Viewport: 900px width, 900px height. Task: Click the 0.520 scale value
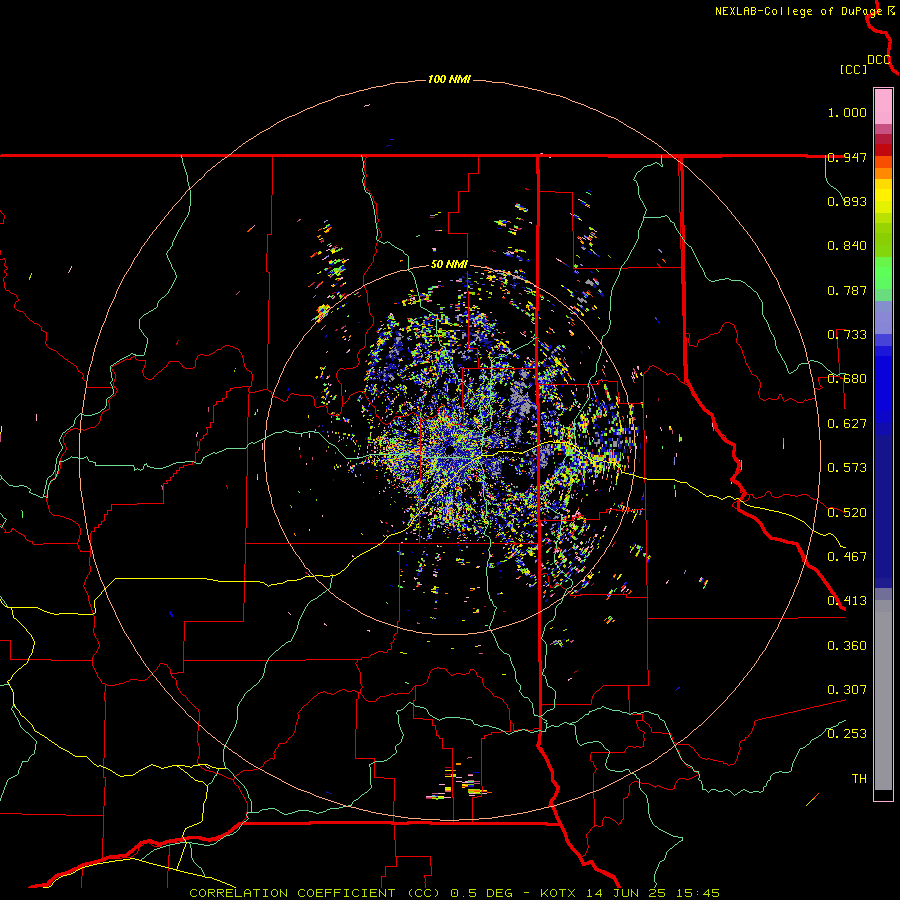(847, 513)
